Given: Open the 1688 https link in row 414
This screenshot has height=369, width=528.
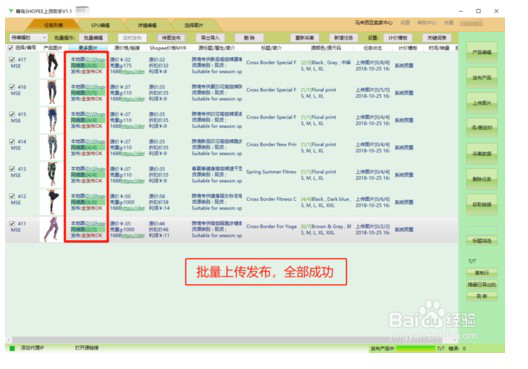Looking at the screenshot, I should coord(133,154).
